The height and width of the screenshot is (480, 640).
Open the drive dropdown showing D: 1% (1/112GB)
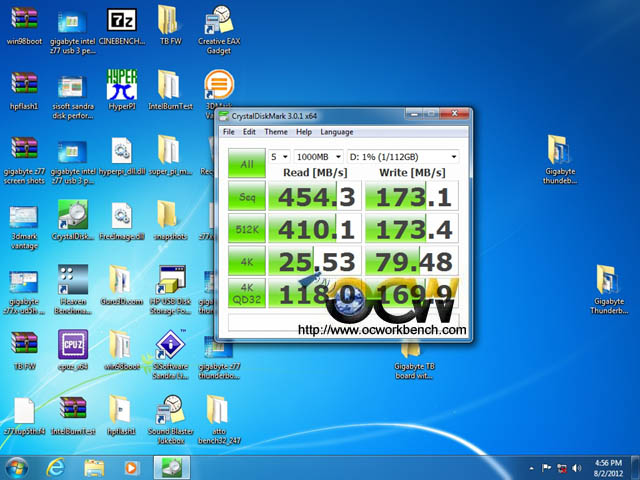point(403,157)
